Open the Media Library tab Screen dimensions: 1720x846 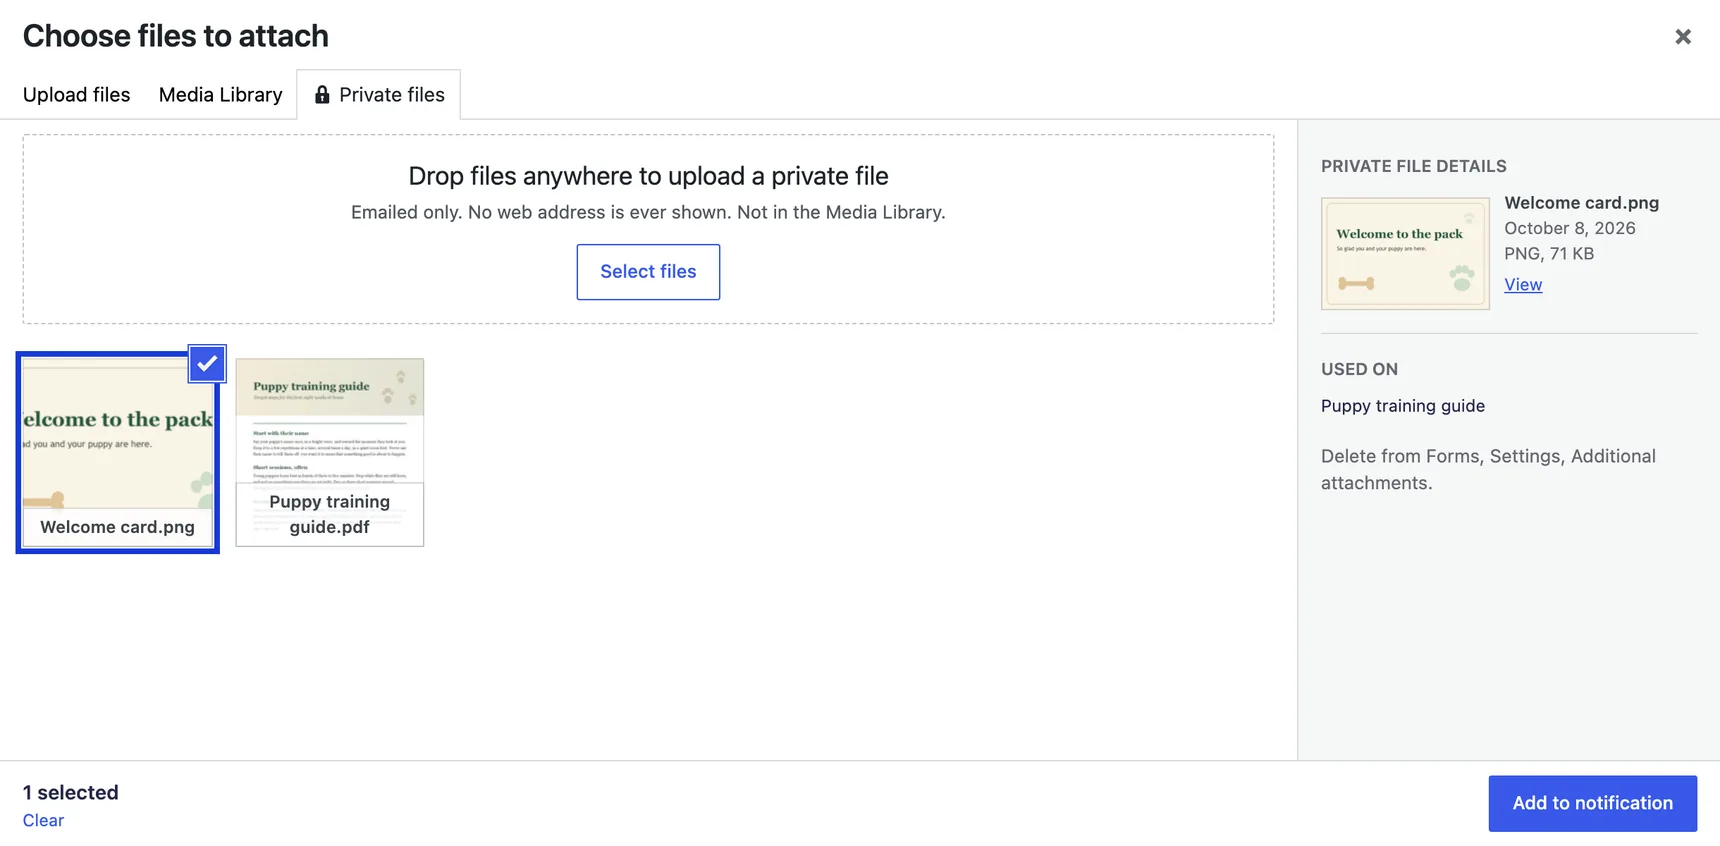click(221, 95)
